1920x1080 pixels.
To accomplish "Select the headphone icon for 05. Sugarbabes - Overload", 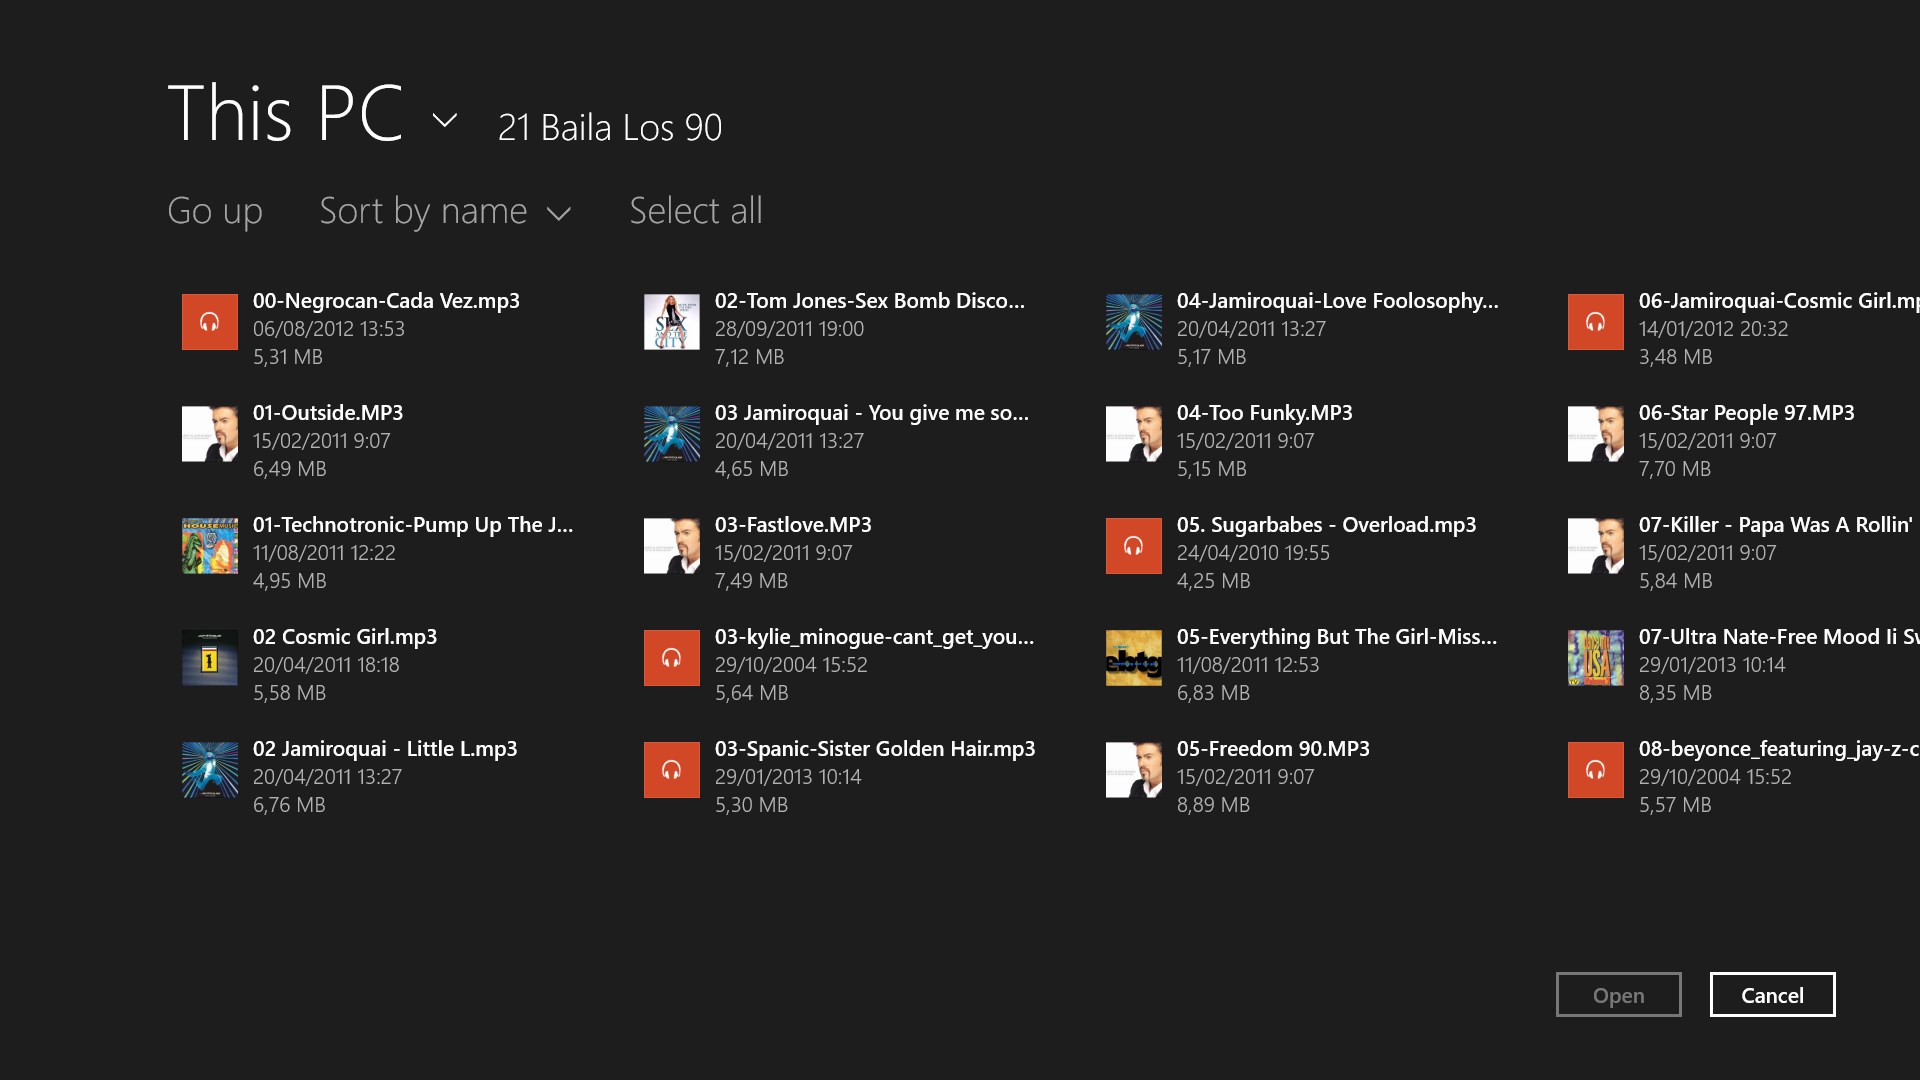I will [1134, 546].
